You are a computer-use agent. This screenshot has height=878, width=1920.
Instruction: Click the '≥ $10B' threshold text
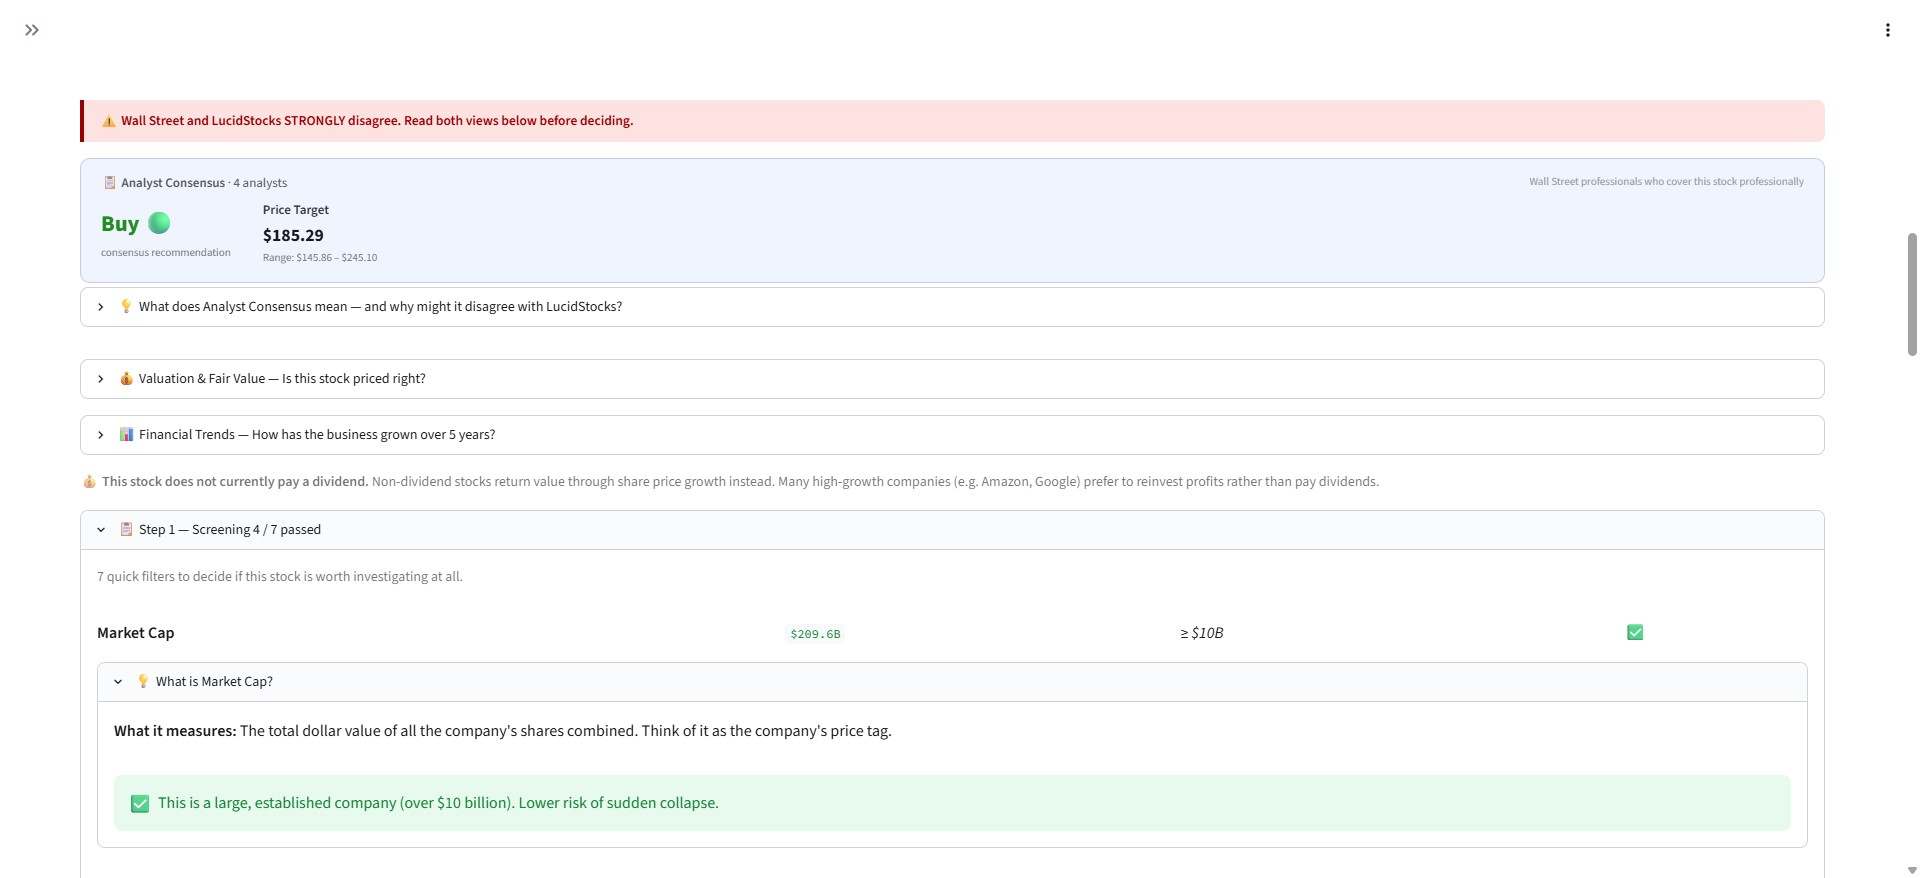(1201, 633)
